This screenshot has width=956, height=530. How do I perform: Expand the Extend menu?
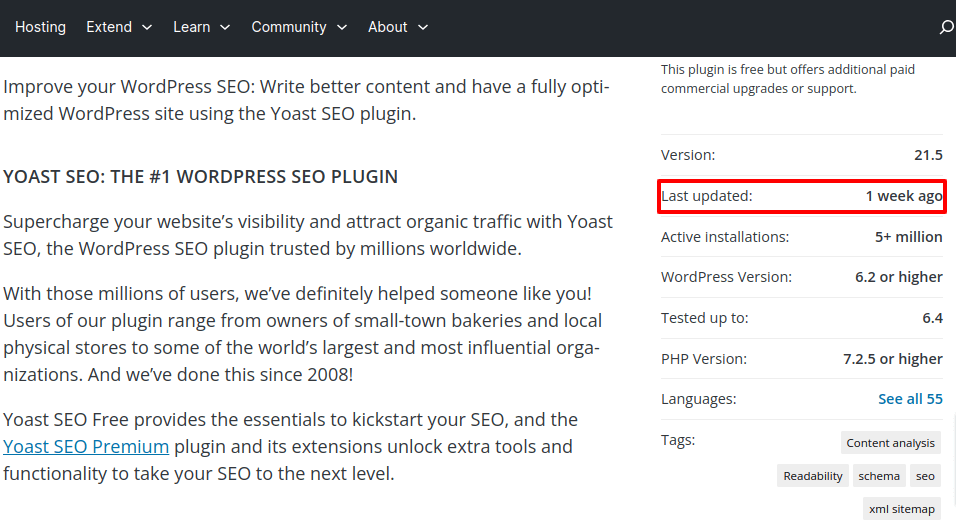pyautogui.click(x=119, y=27)
